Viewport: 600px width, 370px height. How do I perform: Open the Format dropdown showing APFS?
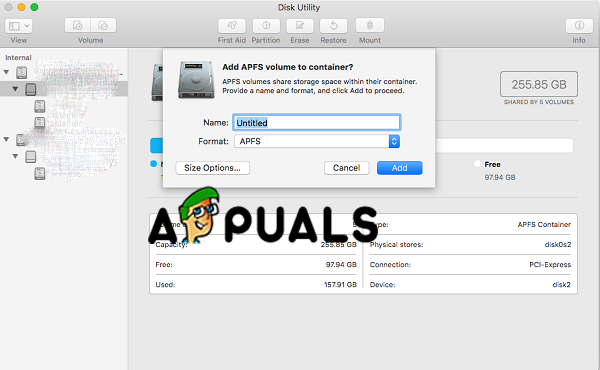coord(317,141)
